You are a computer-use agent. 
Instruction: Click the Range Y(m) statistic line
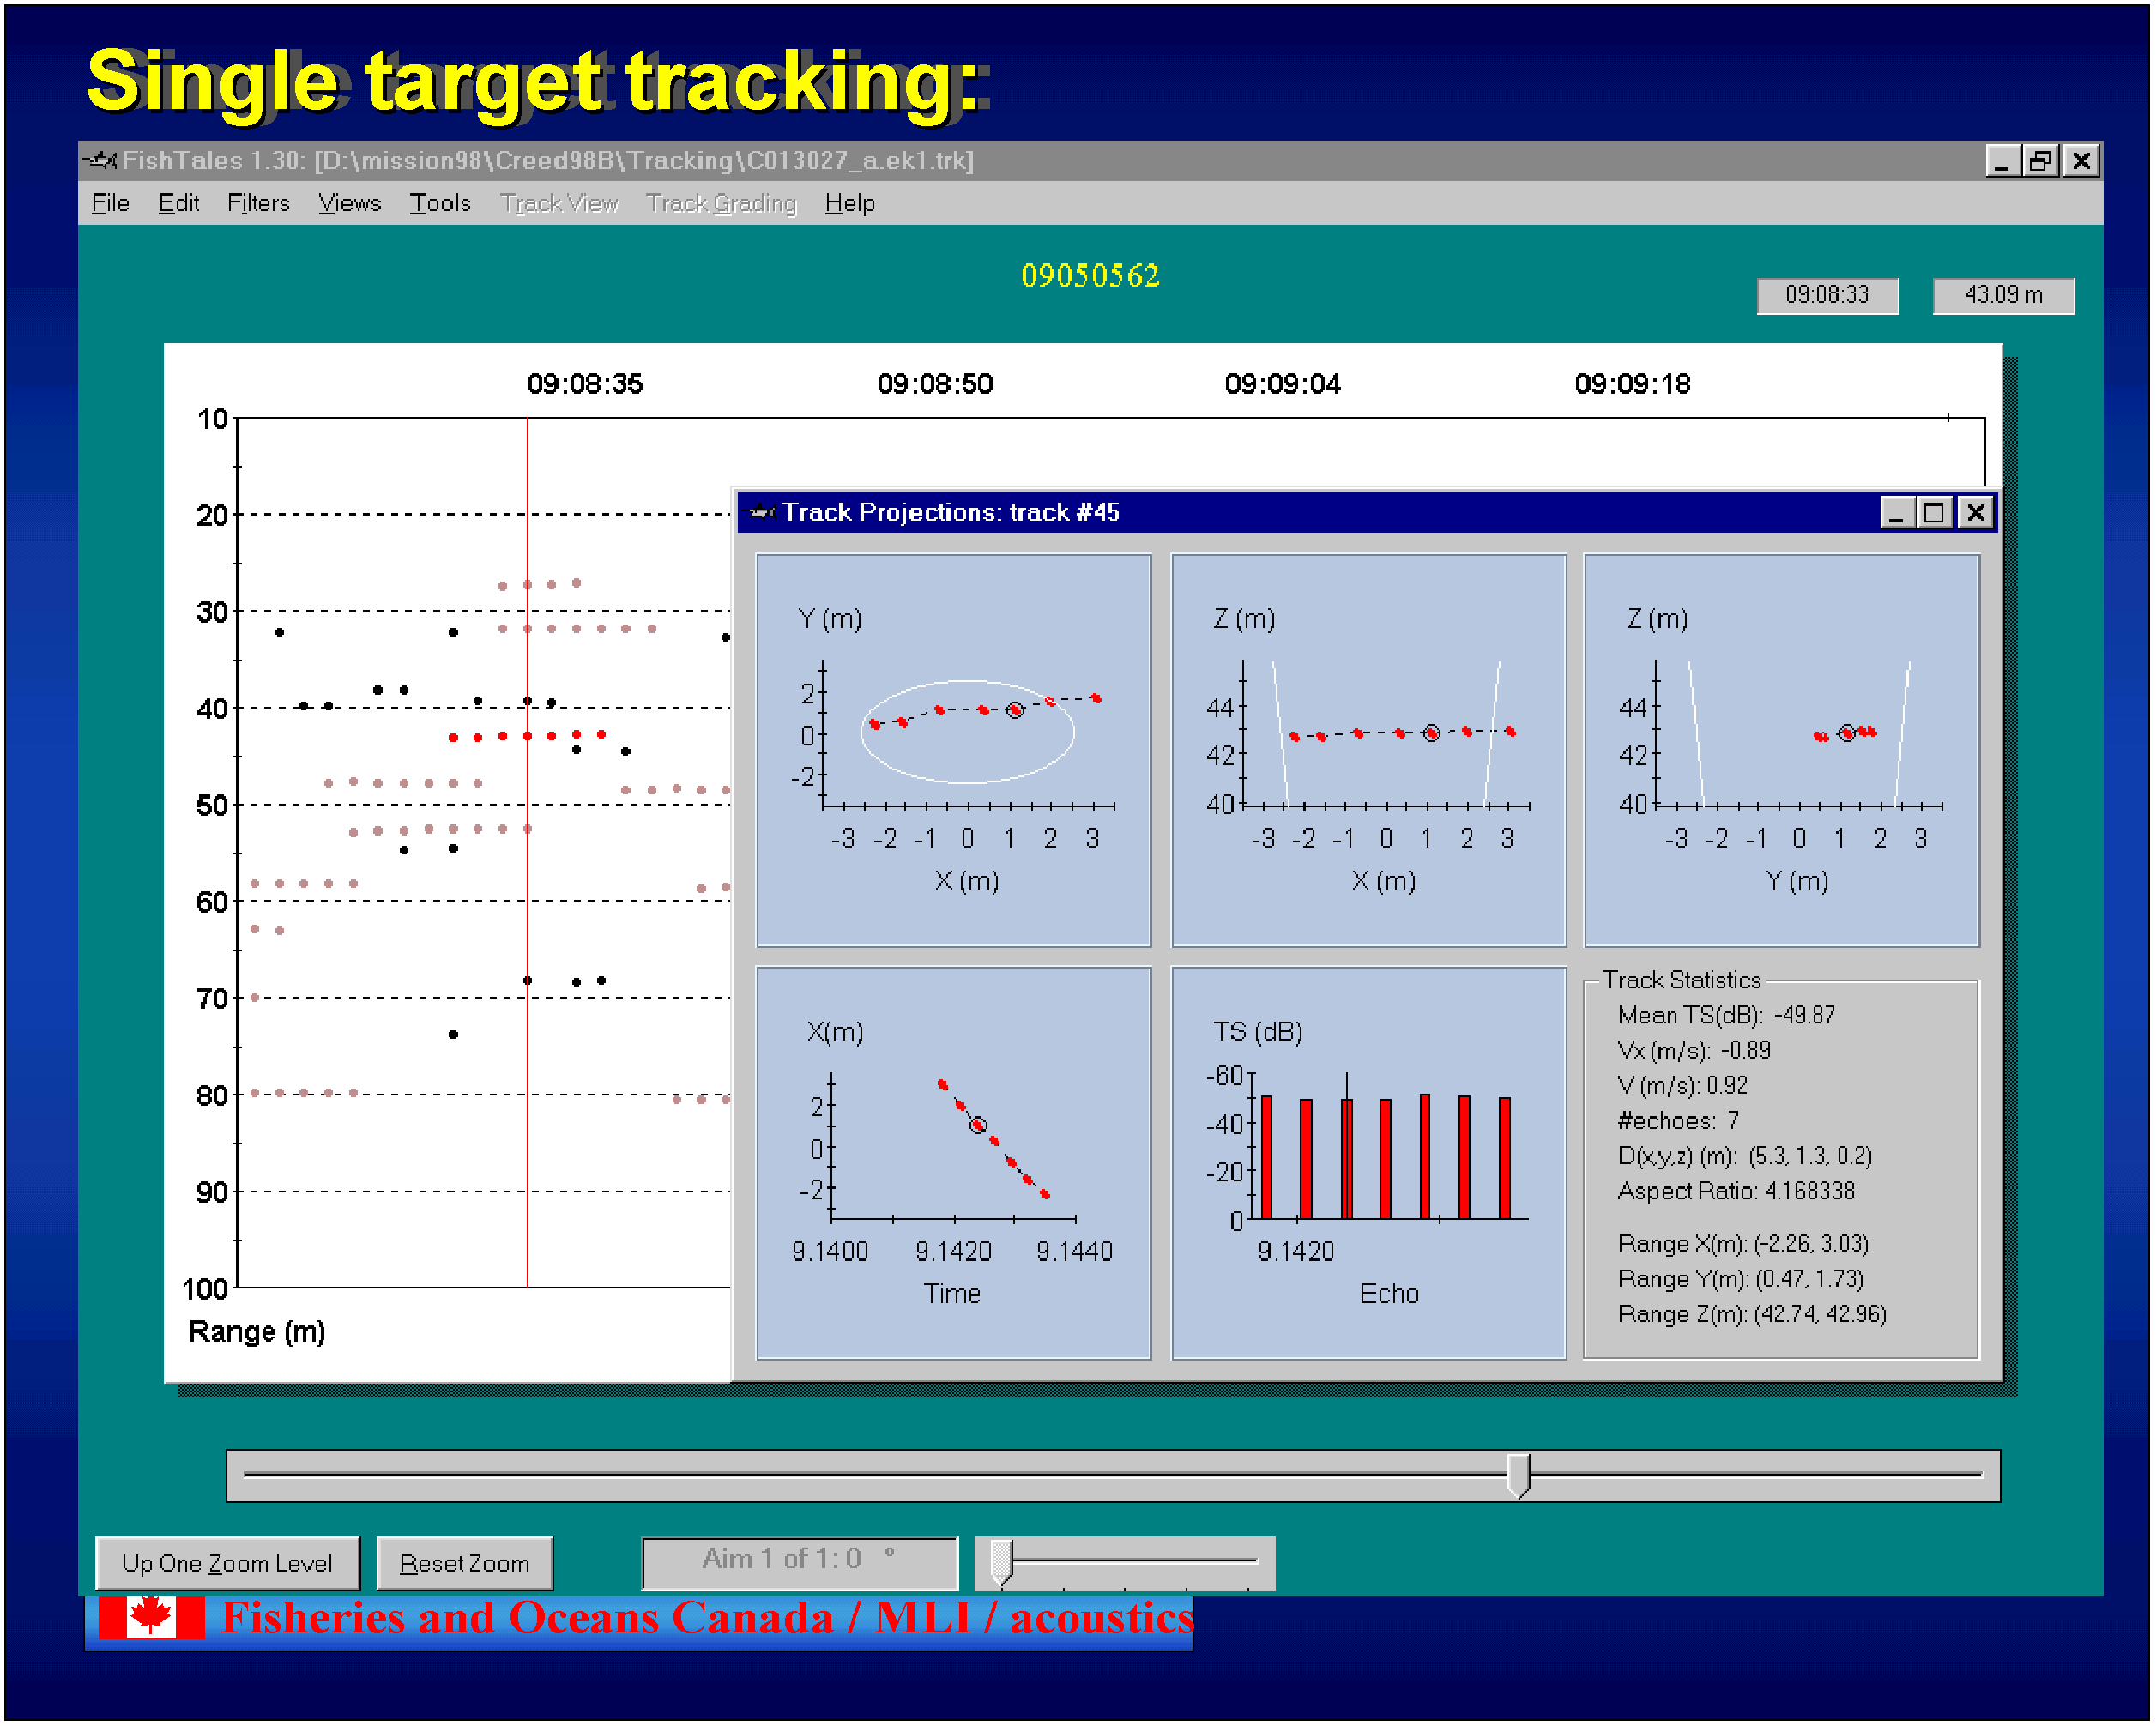tap(1740, 1279)
